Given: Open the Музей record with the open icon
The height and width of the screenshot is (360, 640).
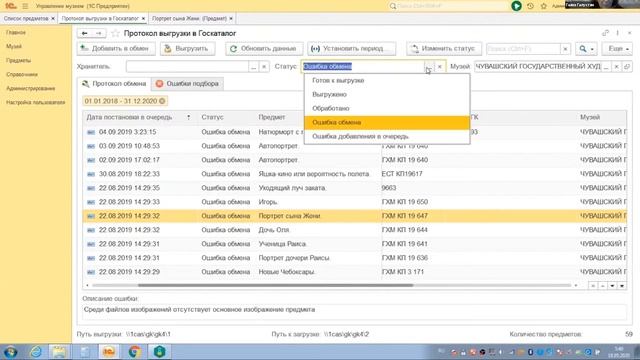Looking at the screenshot, I should pos(627,67).
